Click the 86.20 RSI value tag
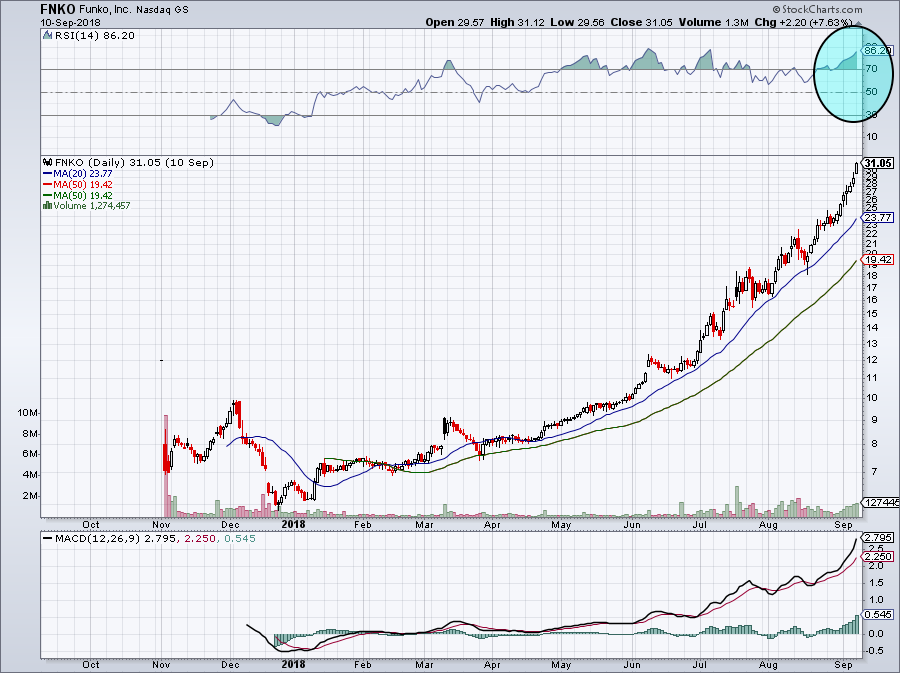This screenshot has width=900, height=673. click(878, 50)
